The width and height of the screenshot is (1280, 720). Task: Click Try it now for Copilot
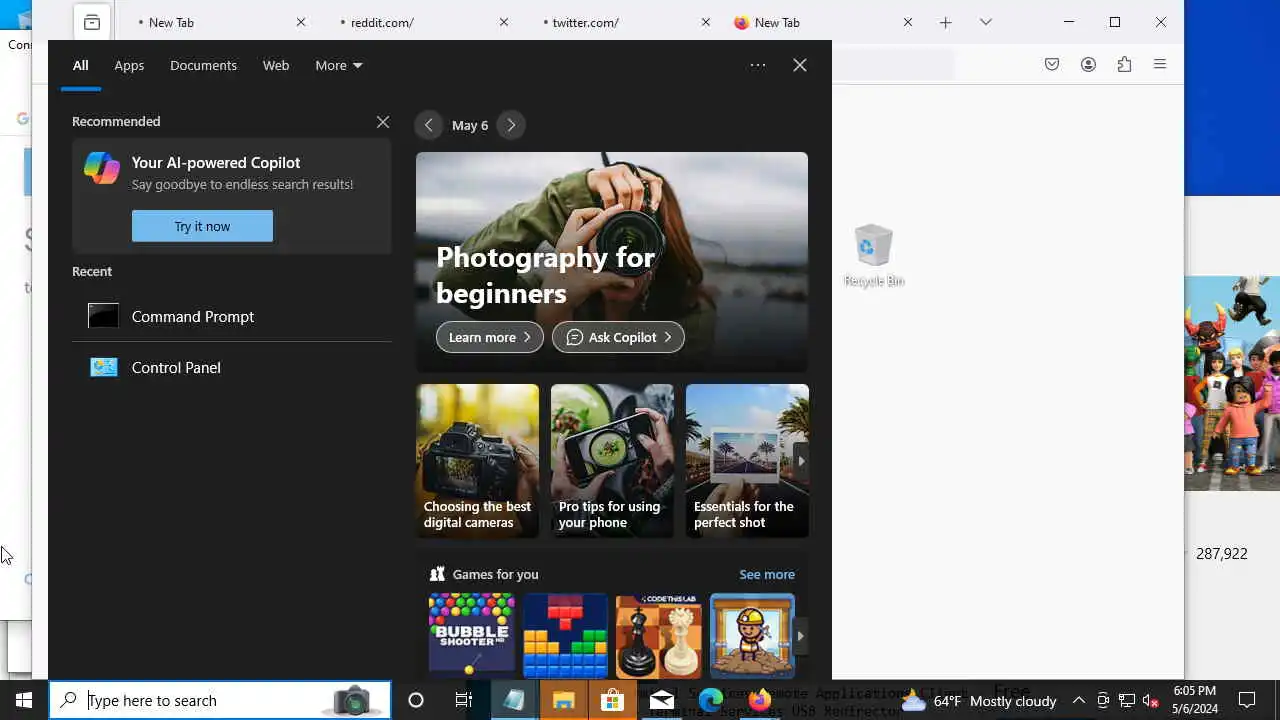click(x=202, y=226)
